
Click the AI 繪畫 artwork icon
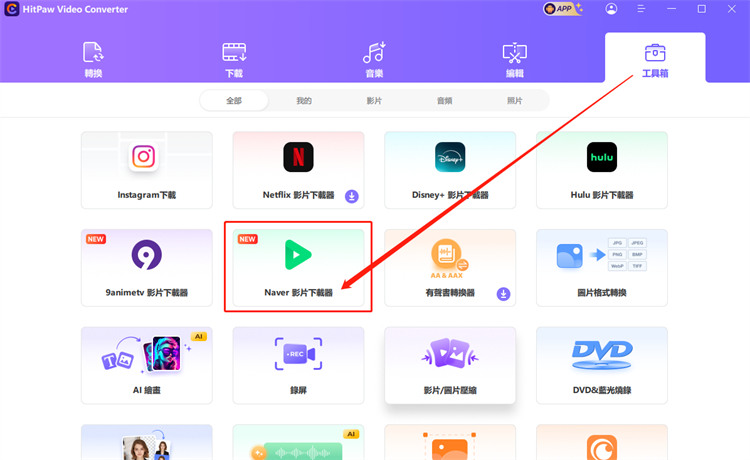pyautogui.click(x=146, y=353)
